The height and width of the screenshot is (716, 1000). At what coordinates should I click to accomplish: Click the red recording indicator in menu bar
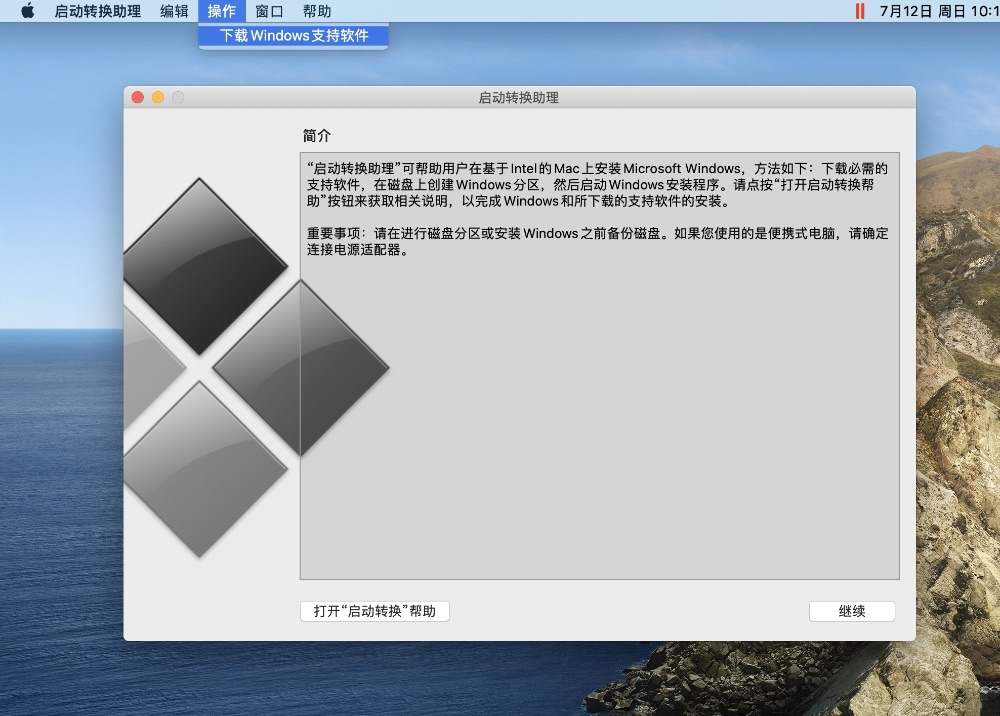tap(860, 11)
